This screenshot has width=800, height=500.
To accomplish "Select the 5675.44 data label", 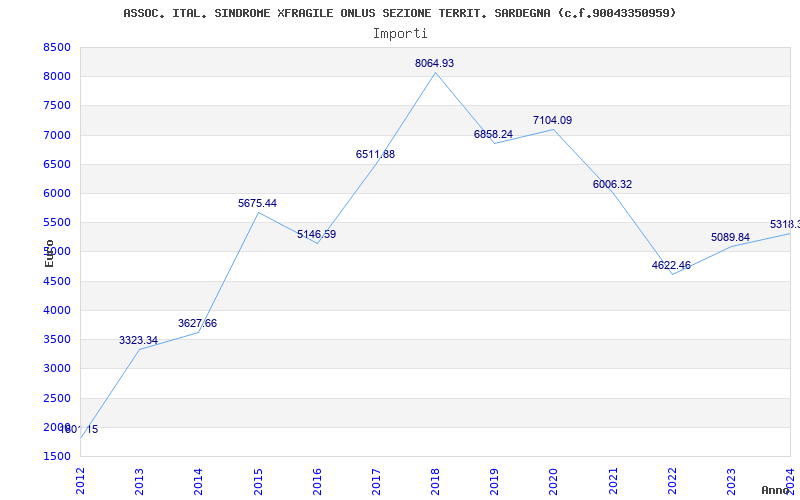I will [x=257, y=204].
